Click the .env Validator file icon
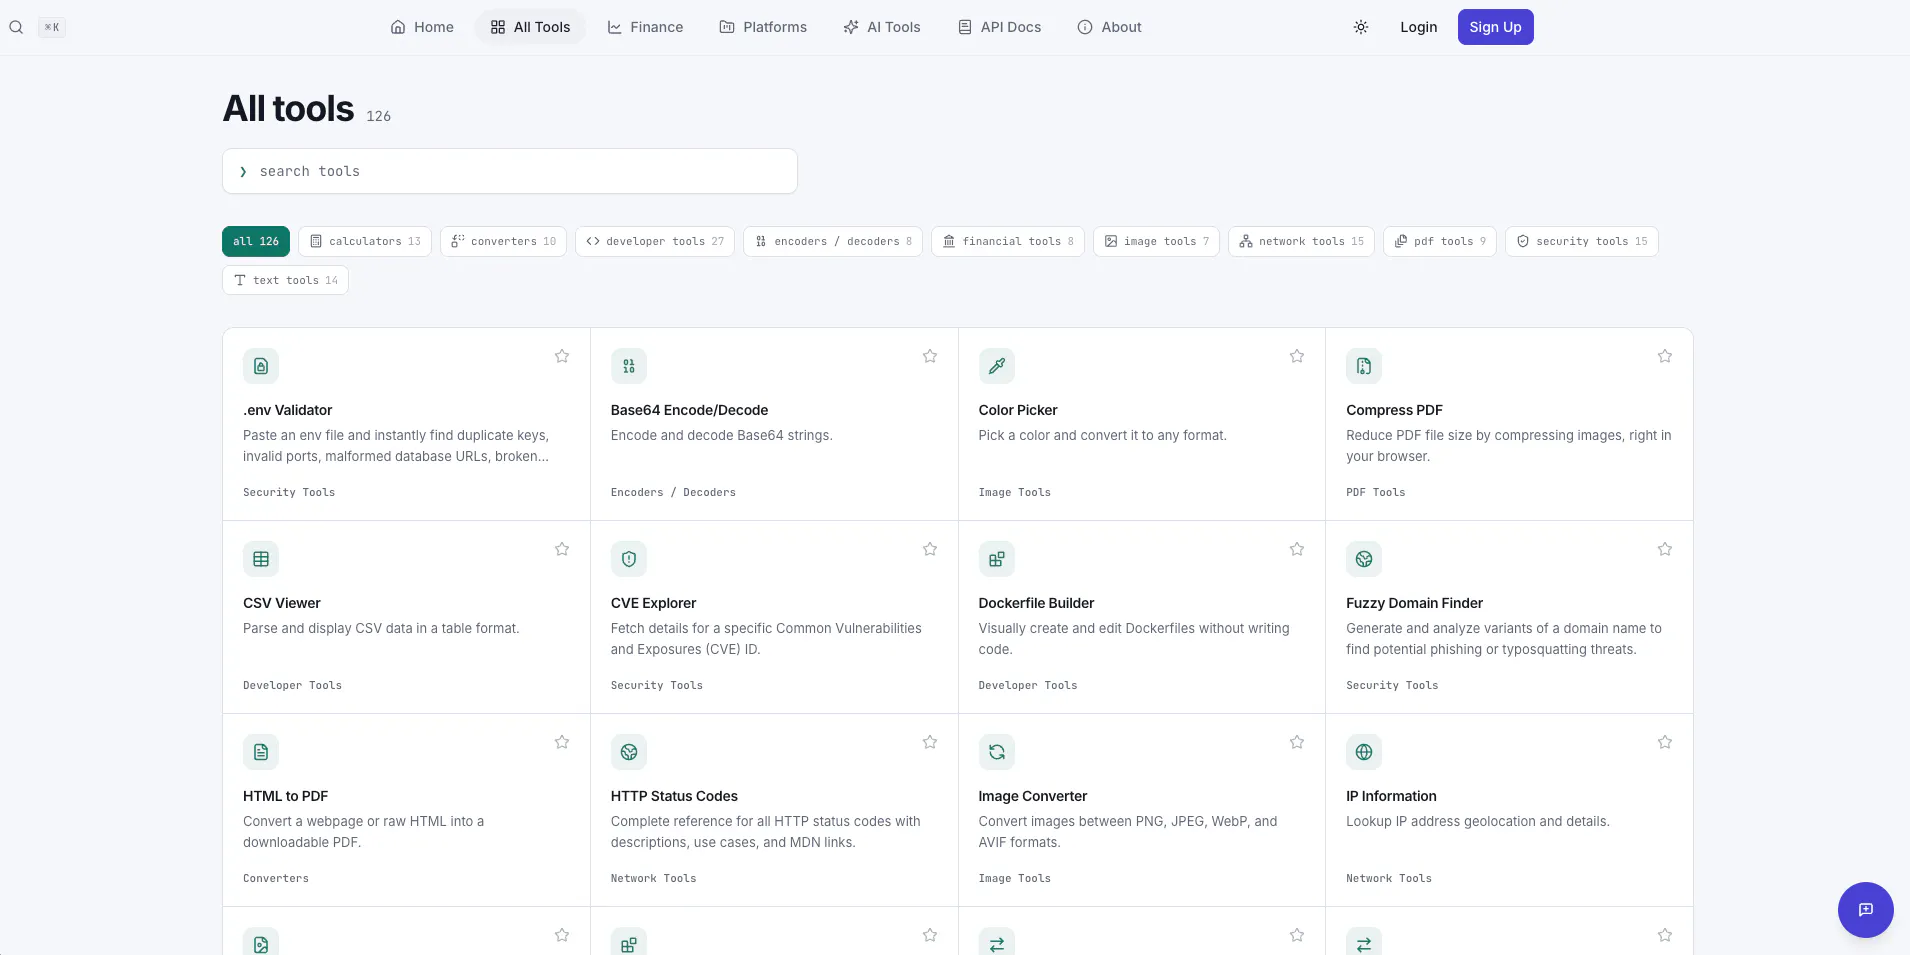The image size is (1910, 955). (x=261, y=366)
